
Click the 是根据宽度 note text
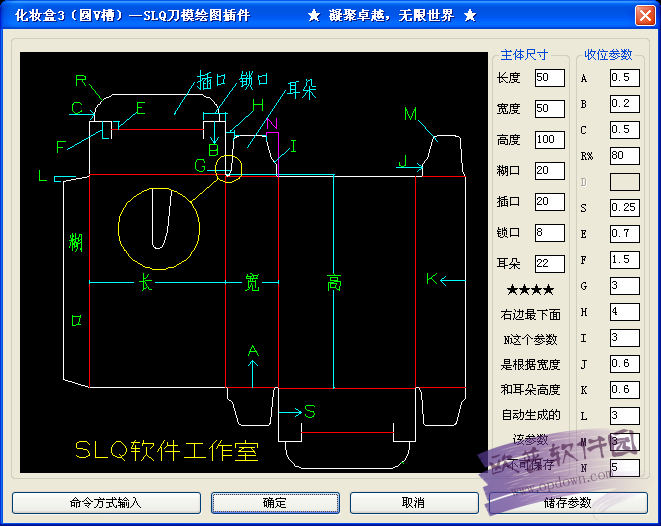[530, 365]
